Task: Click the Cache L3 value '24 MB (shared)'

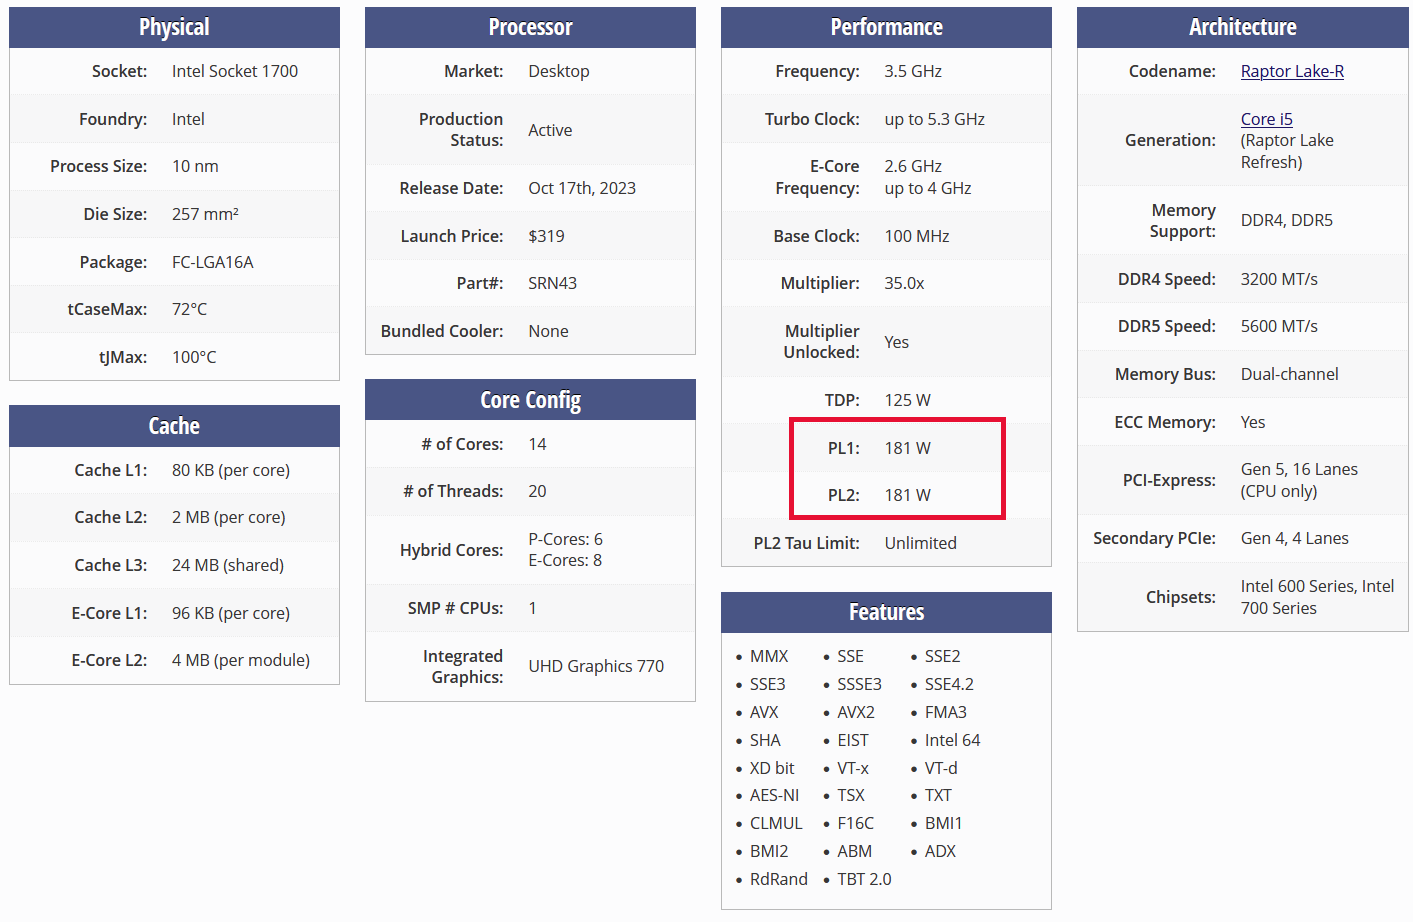Action: 228,565
